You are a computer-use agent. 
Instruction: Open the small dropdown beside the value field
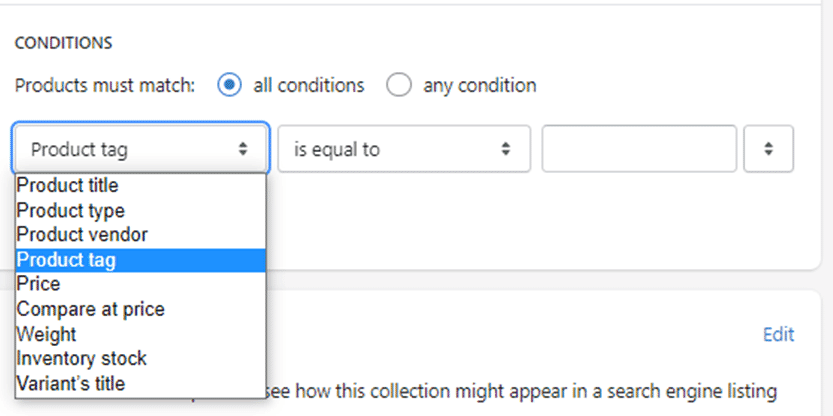pos(768,149)
